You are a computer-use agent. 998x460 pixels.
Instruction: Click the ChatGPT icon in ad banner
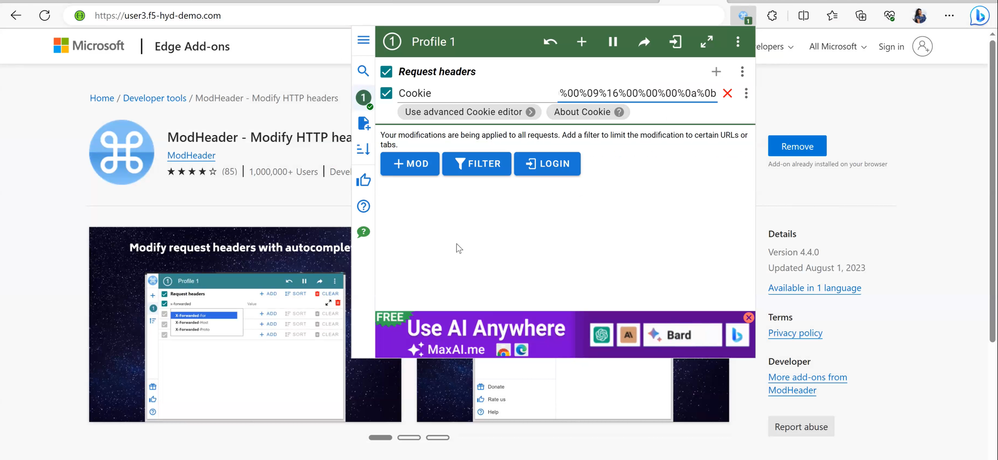[601, 335]
